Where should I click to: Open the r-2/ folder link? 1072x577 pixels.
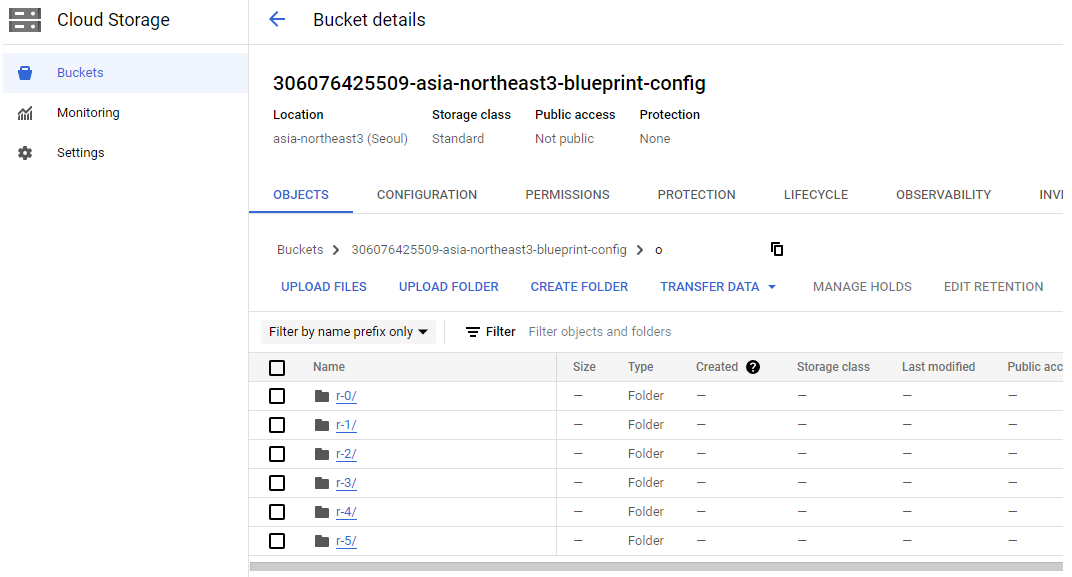(x=346, y=454)
